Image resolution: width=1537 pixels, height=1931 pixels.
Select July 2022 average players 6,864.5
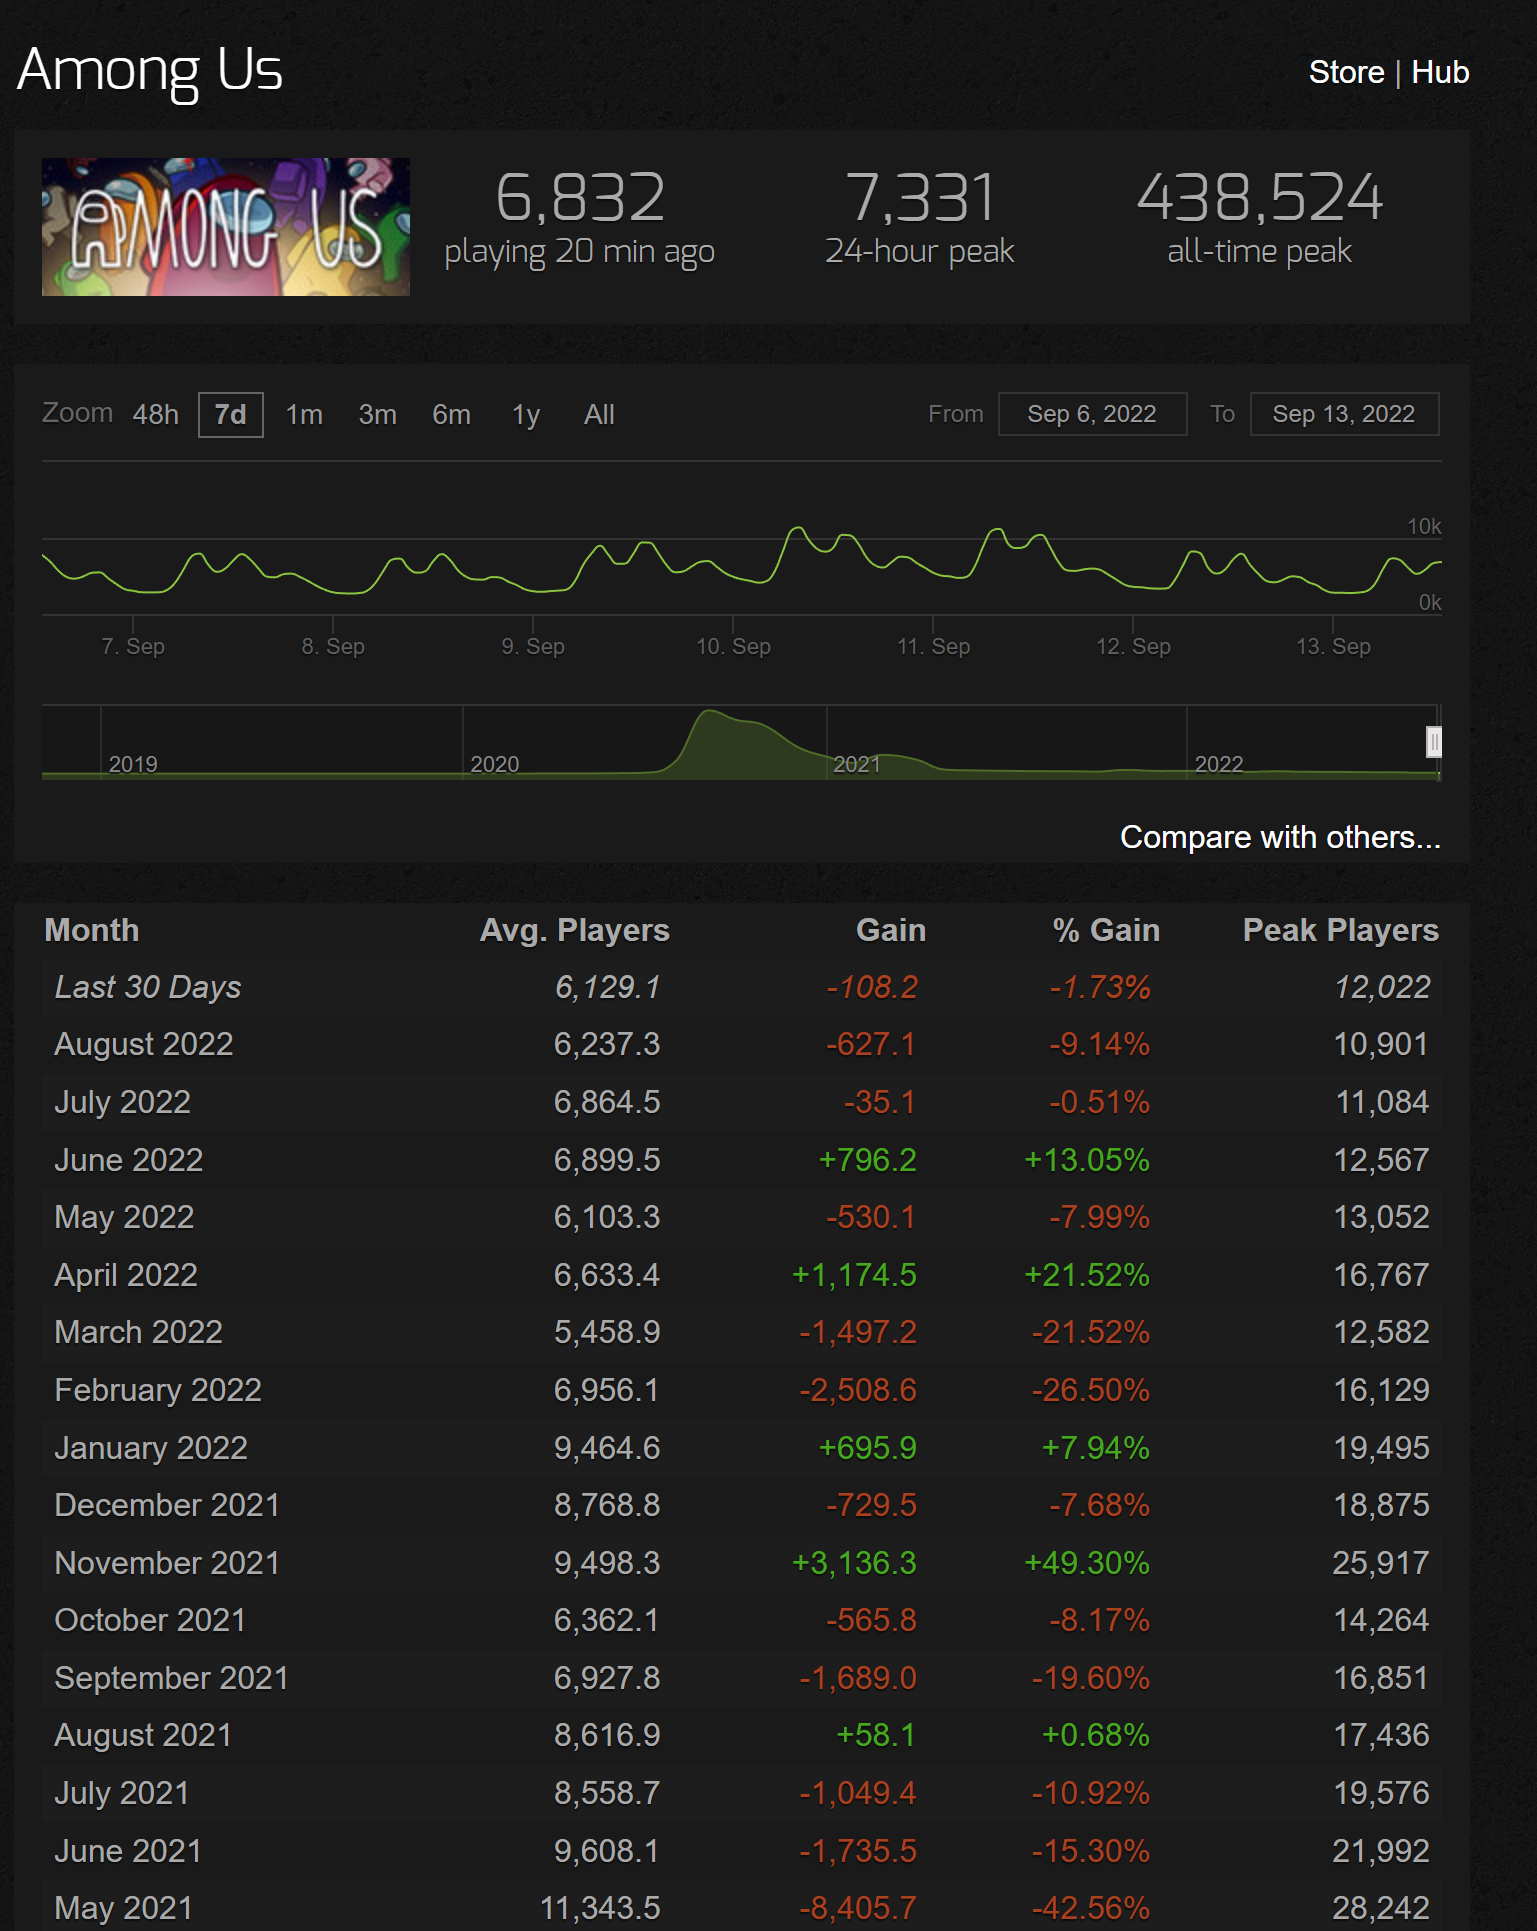(x=607, y=1102)
